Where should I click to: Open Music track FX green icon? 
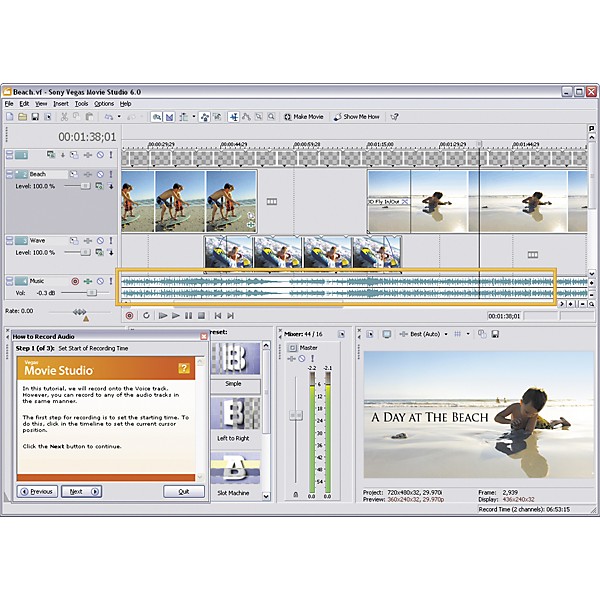pyautogui.click(x=88, y=281)
